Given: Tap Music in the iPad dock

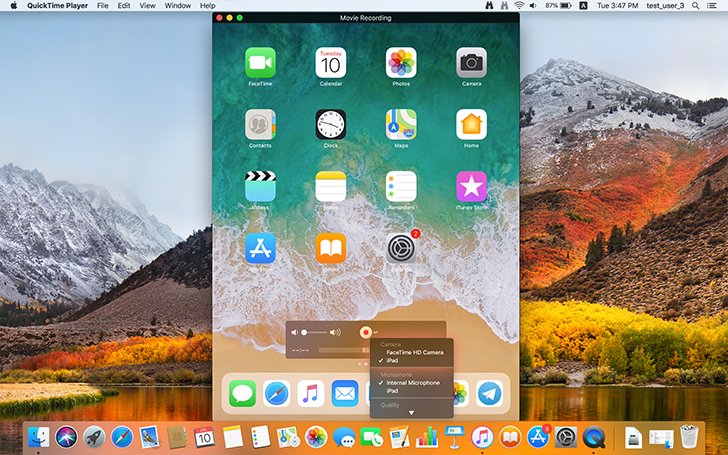Looking at the screenshot, I should coord(311,393).
